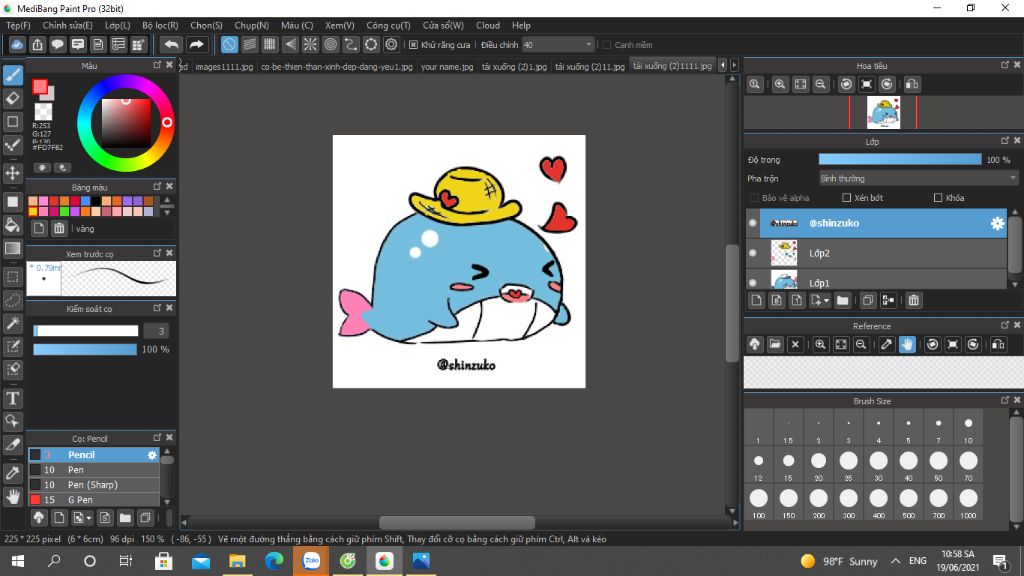Viewport: 1024px width, 576px height.
Task: Select the Eraser tool
Action: 12,98
